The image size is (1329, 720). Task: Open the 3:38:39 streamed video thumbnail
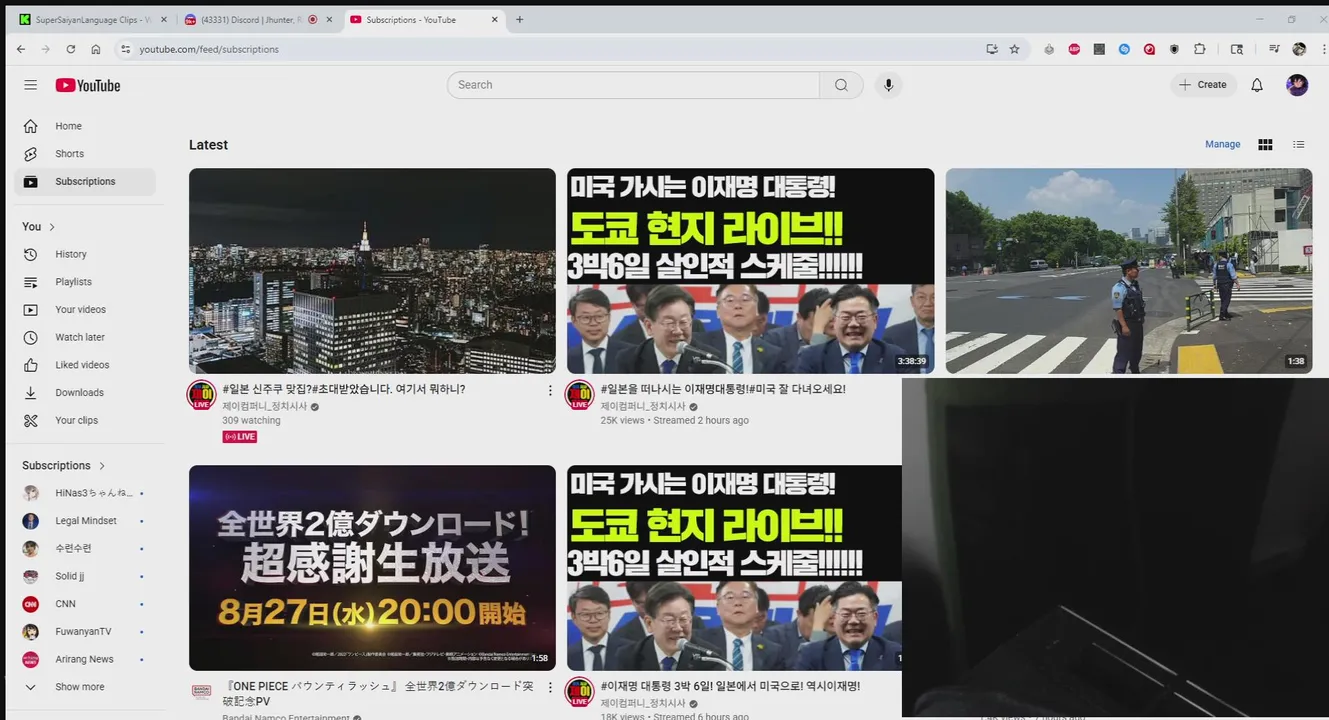[x=750, y=271]
